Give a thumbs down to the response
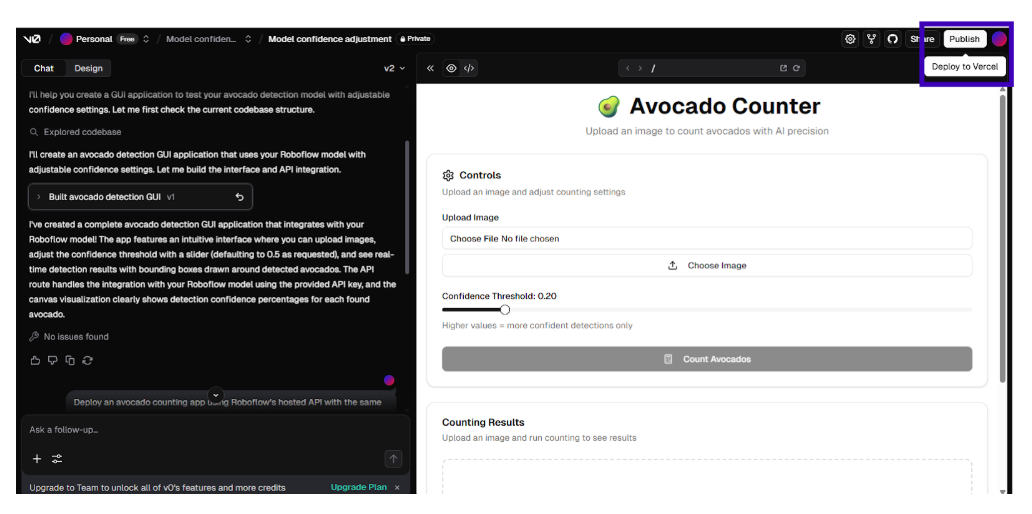 (53, 360)
